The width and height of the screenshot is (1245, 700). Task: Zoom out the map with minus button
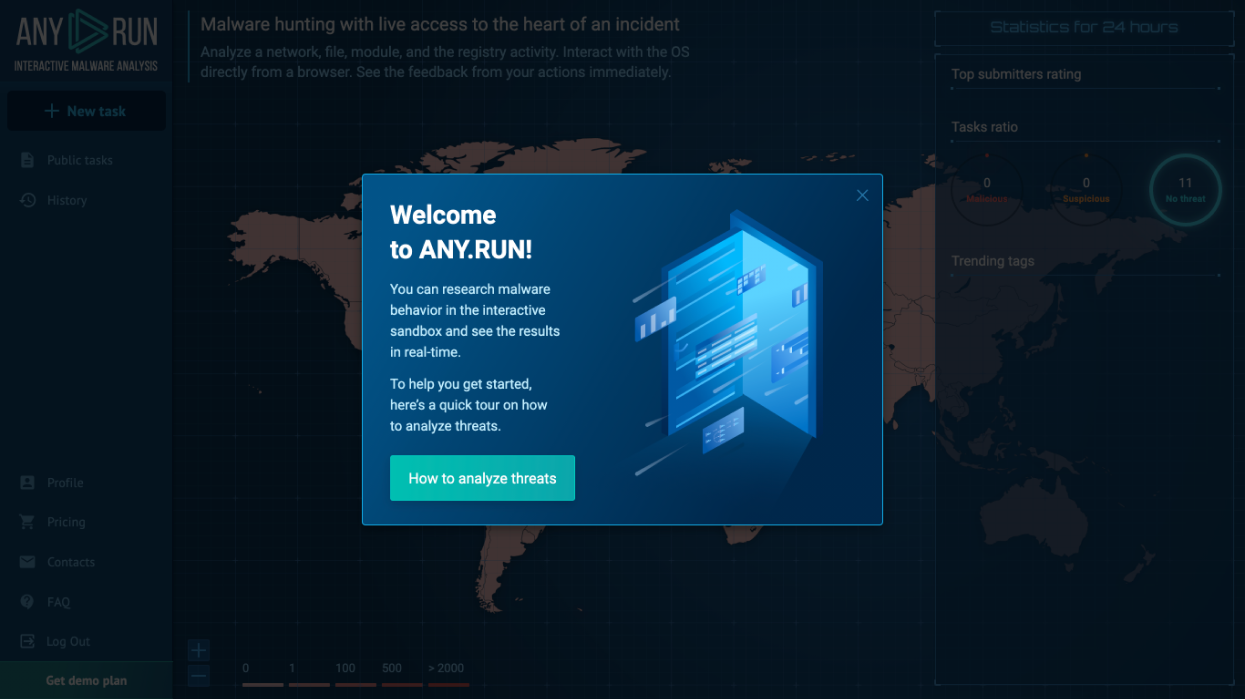tap(198, 676)
